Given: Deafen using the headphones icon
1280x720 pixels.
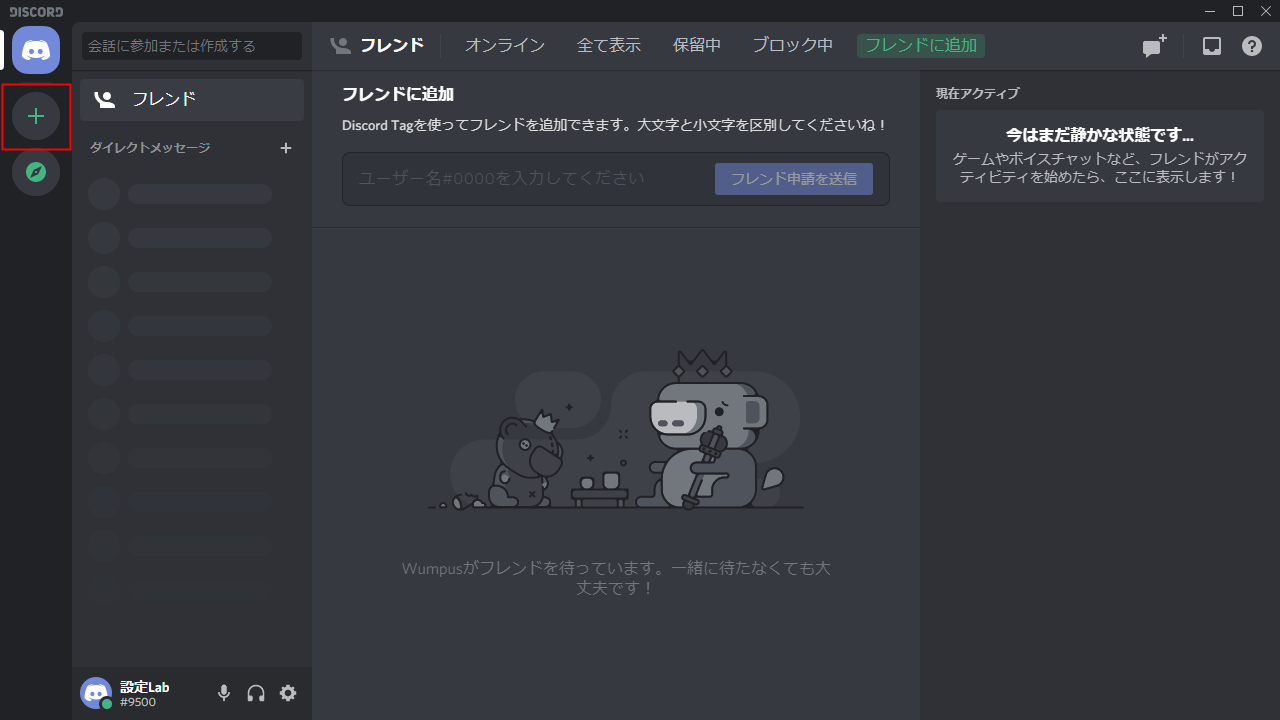Looking at the screenshot, I should (256, 693).
